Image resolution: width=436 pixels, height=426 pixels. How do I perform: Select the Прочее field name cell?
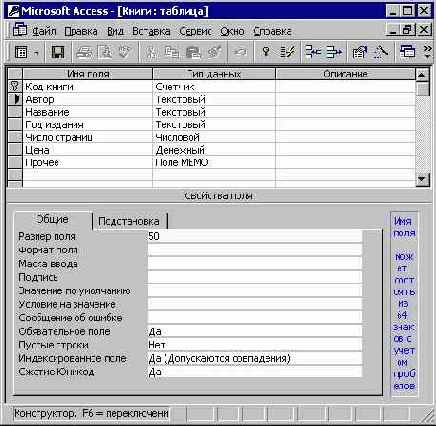88,162
